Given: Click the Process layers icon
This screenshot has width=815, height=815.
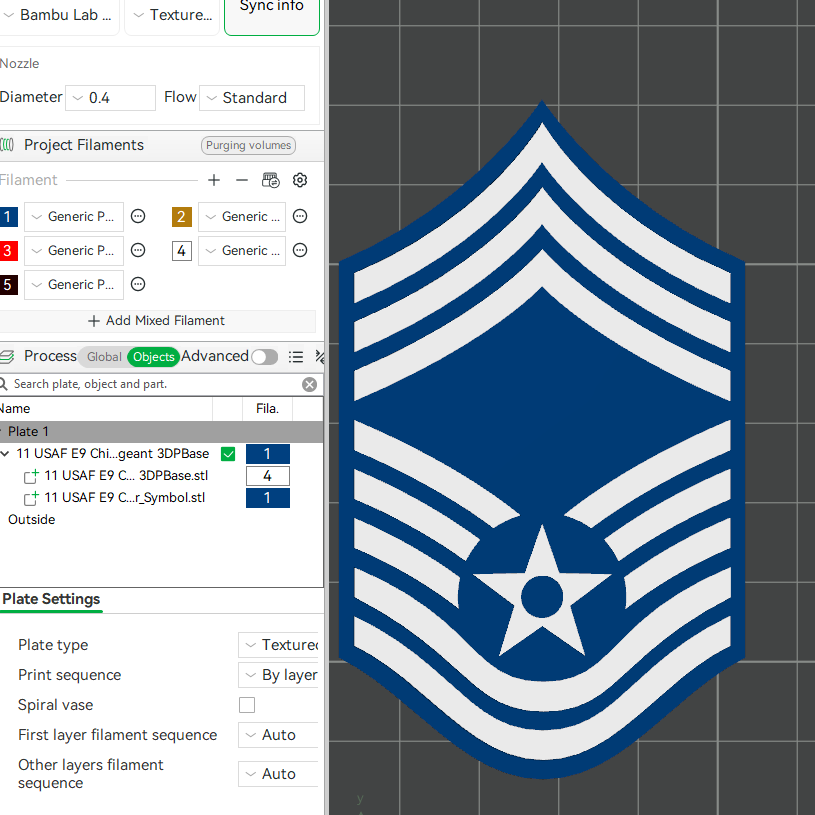Looking at the screenshot, I should 6,357.
